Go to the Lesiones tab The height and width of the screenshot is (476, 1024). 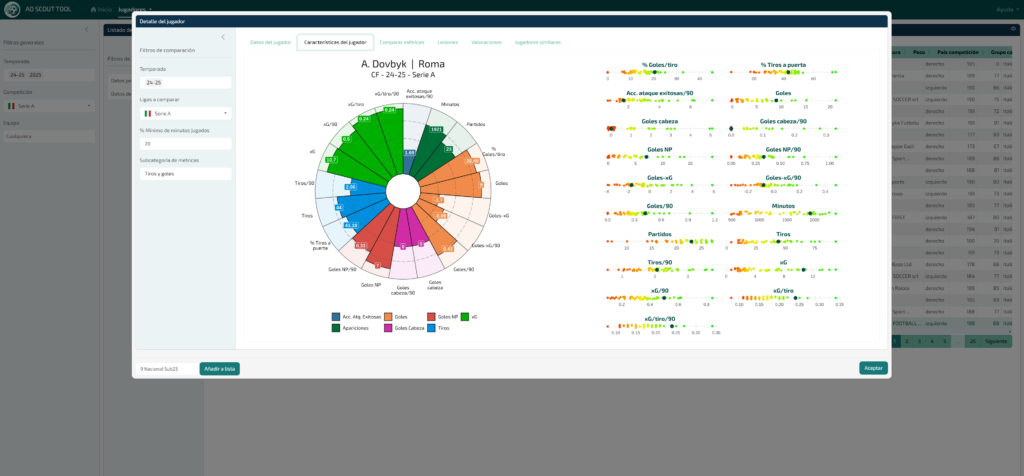(x=447, y=42)
